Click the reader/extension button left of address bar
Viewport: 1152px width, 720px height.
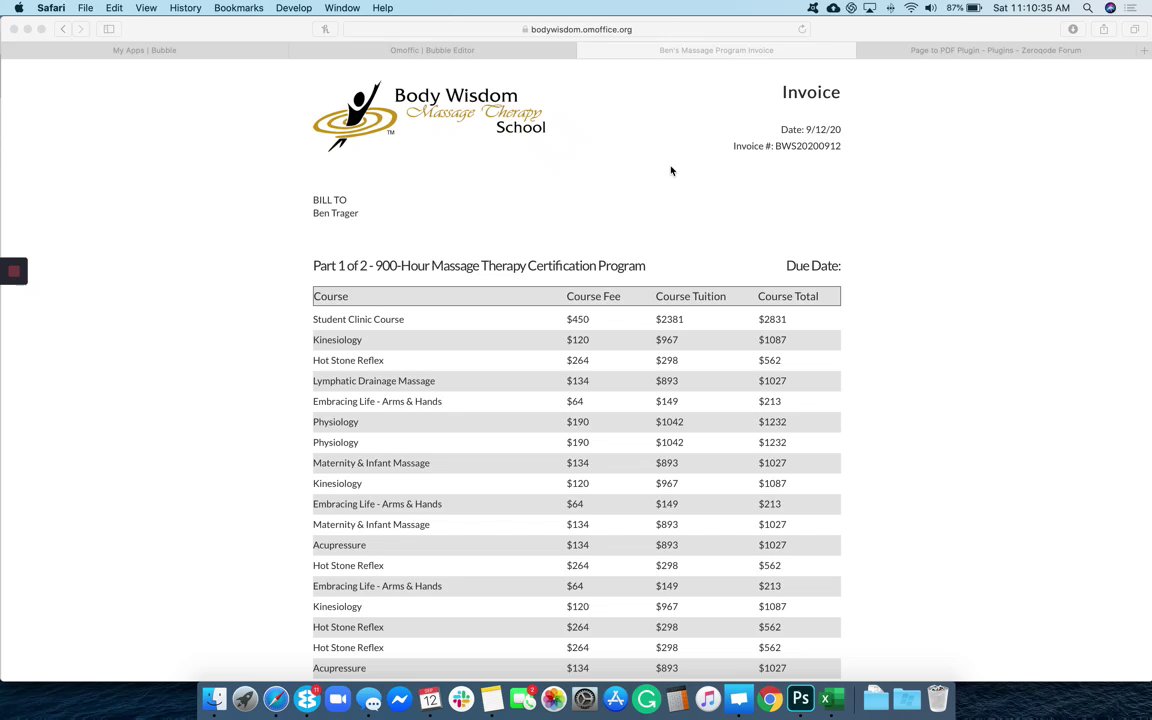click(325, 29)
